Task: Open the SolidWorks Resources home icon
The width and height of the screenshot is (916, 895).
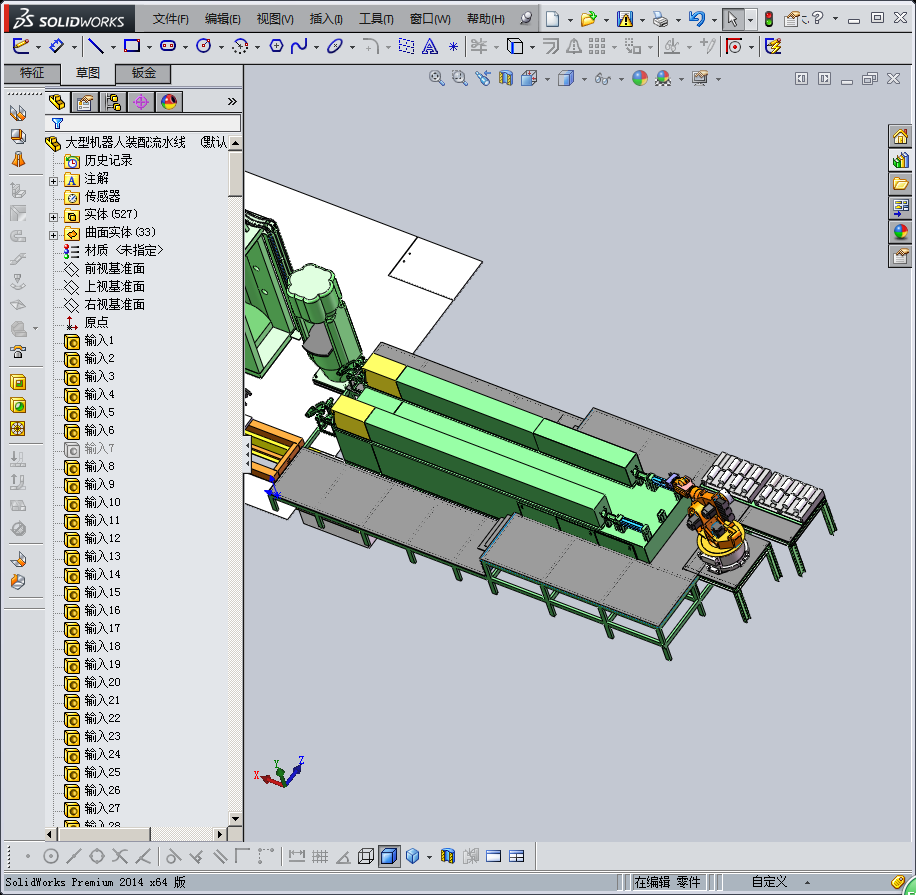Action: (900, 137)
